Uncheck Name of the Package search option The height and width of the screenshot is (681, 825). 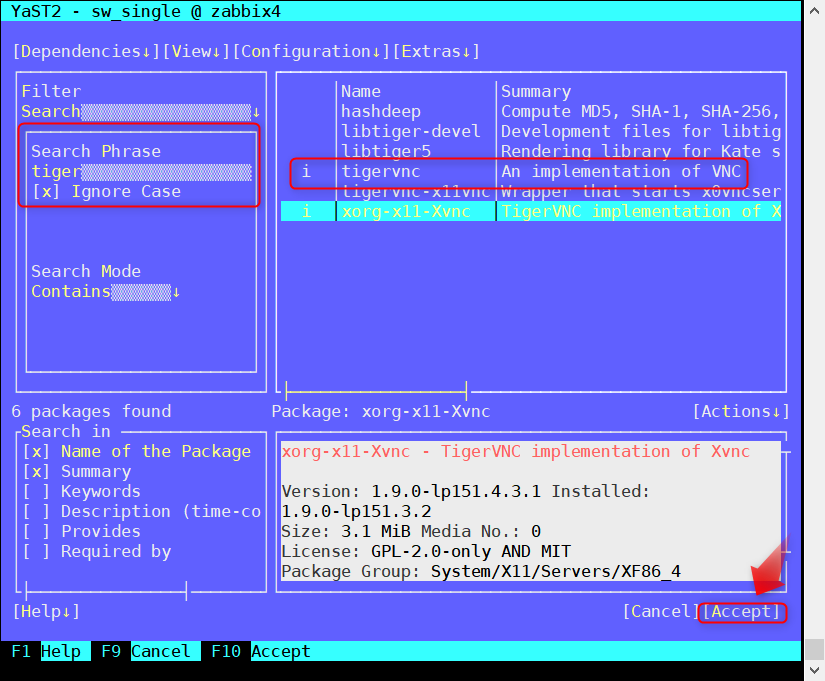pos(137,452)
